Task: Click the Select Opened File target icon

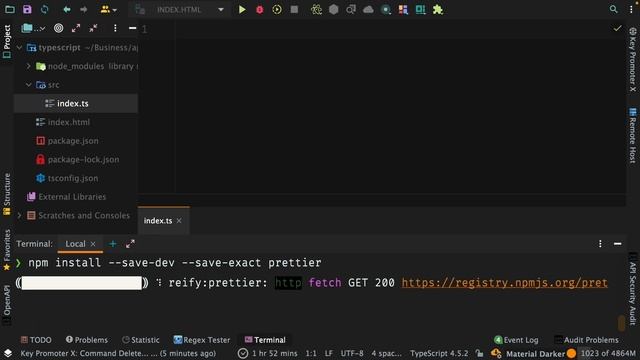Action: 58,28
